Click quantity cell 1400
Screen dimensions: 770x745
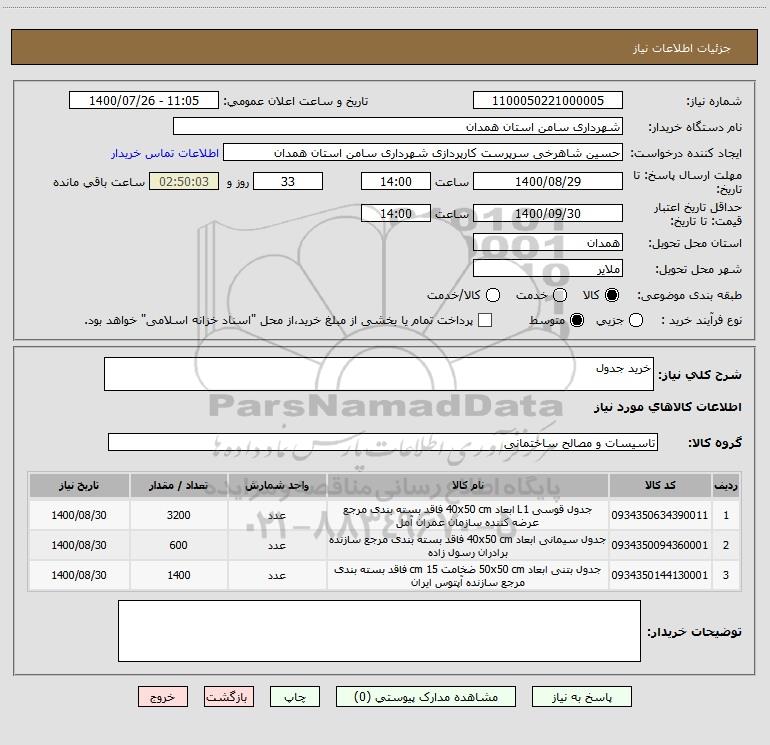click(178, 575)
